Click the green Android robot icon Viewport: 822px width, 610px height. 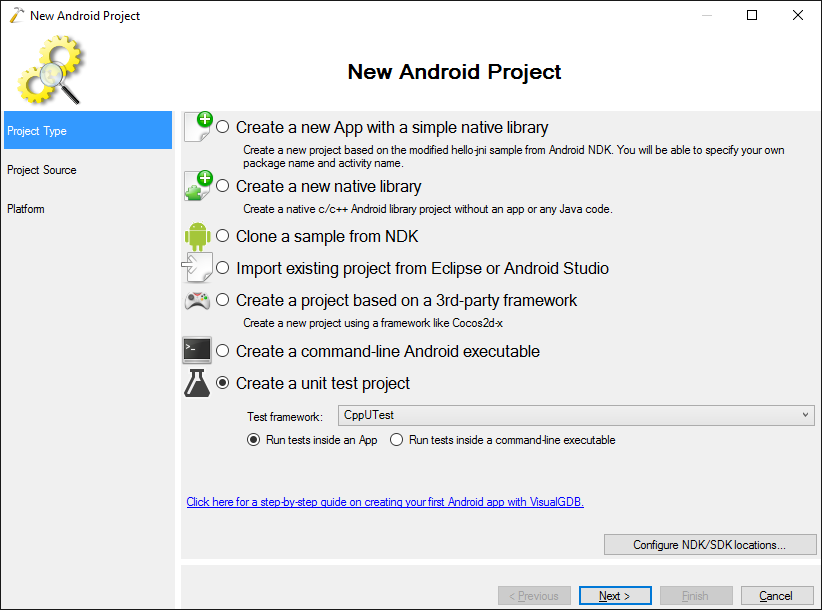pos(198,236)
